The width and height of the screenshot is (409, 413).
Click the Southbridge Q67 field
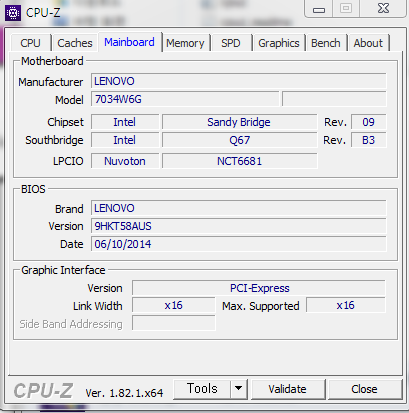[x=239, y=140]
